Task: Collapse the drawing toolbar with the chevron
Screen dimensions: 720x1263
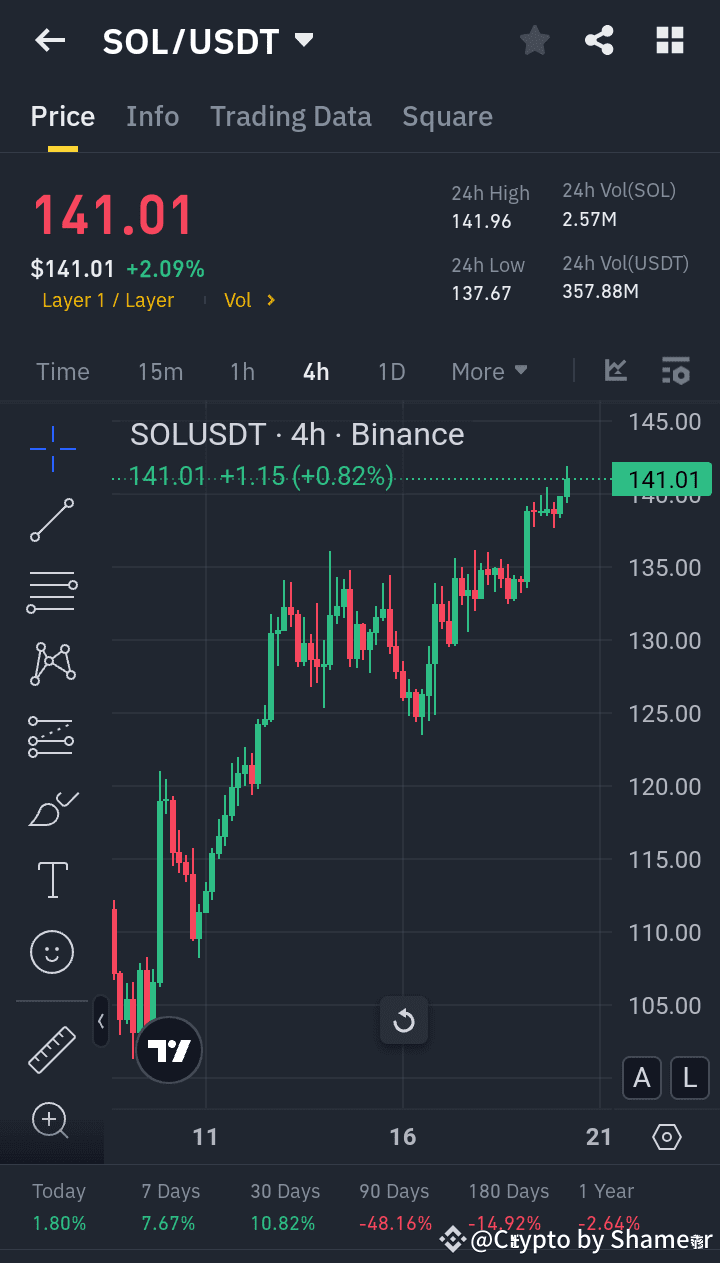Action: point(101,1022)
